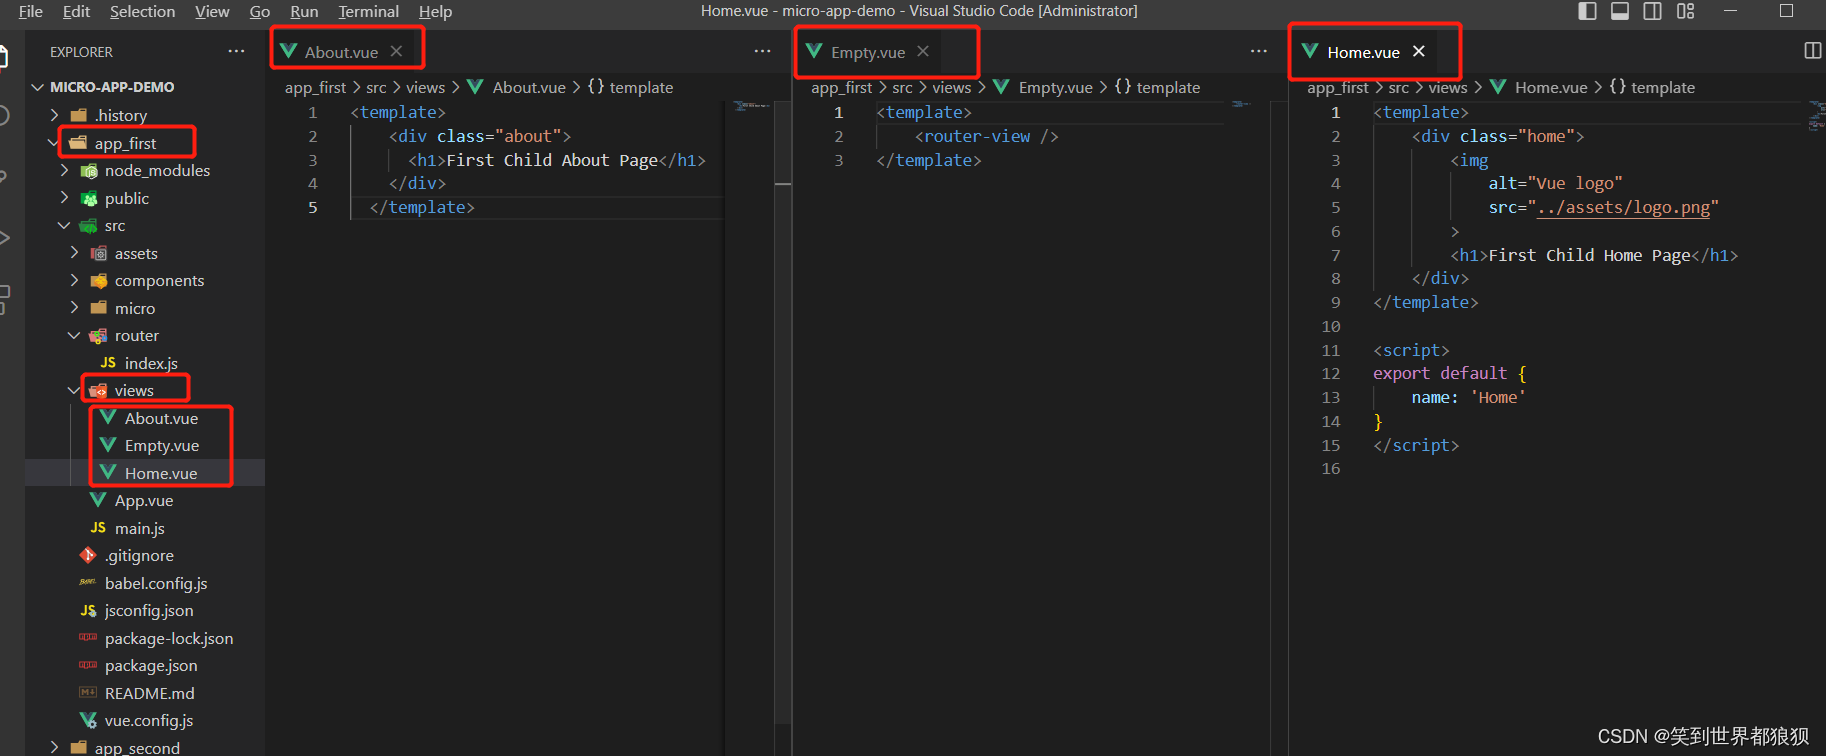Open the Selection menu
Viewport: 1826px width, 756px height.
click(142, 11)
